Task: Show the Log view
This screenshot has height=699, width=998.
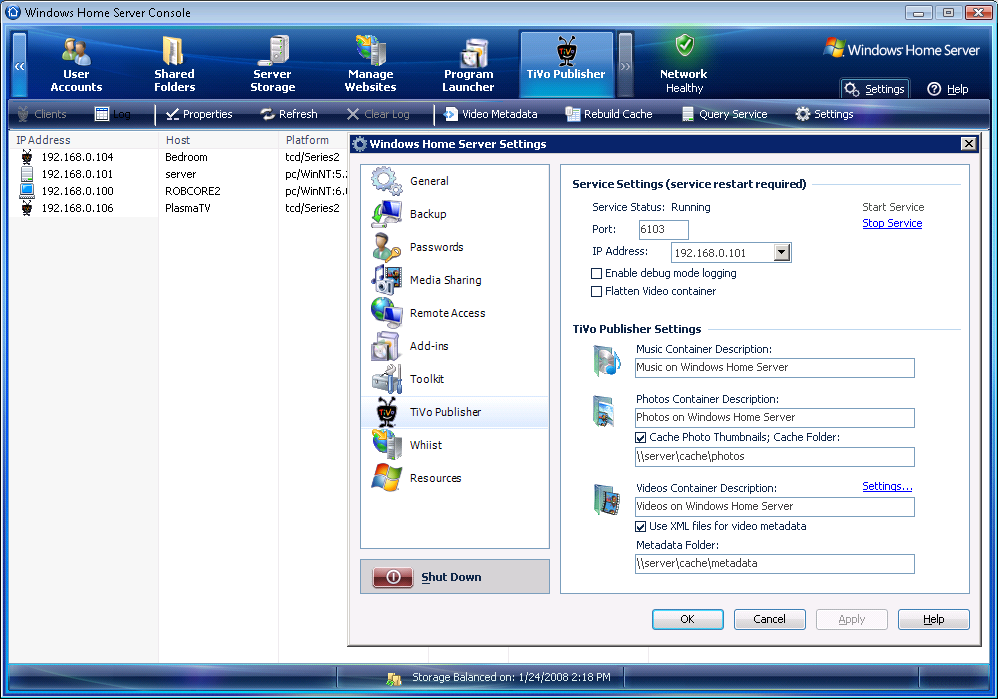Action: pos(113,114)
